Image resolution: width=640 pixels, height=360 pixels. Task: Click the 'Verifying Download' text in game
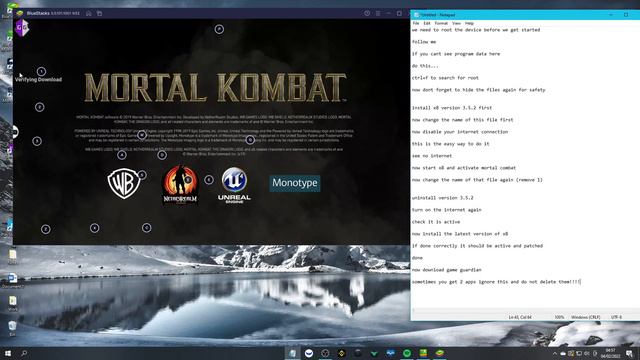tap(38, 80)
